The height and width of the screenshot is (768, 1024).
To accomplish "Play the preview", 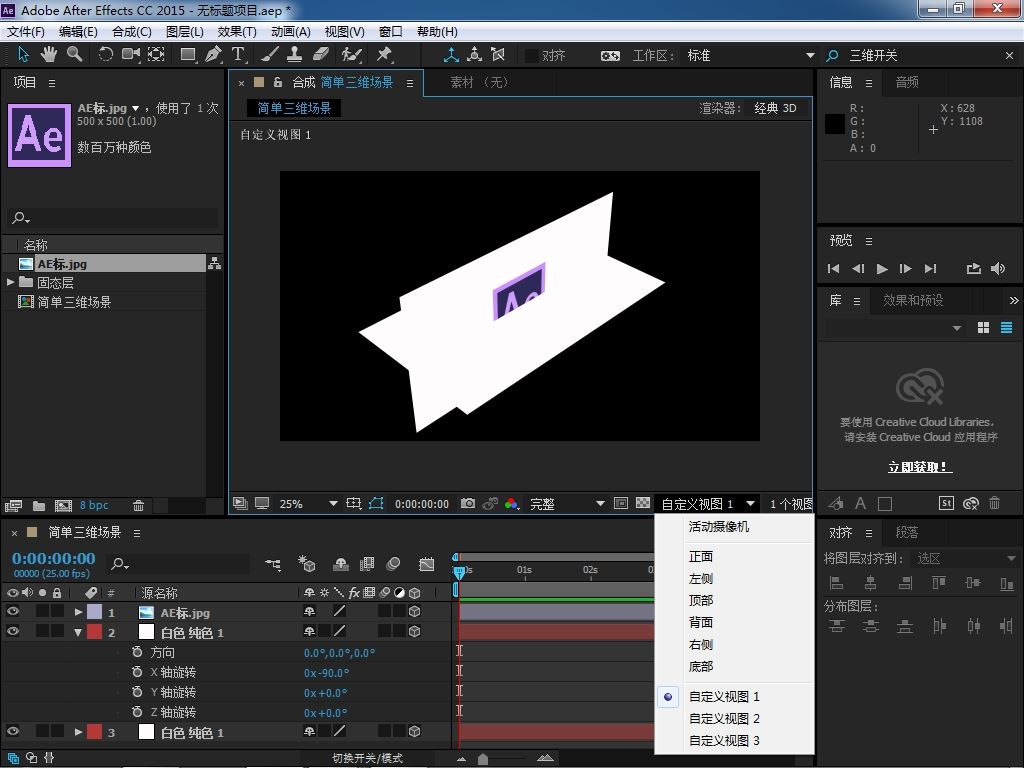I will (x=882, y=268).
